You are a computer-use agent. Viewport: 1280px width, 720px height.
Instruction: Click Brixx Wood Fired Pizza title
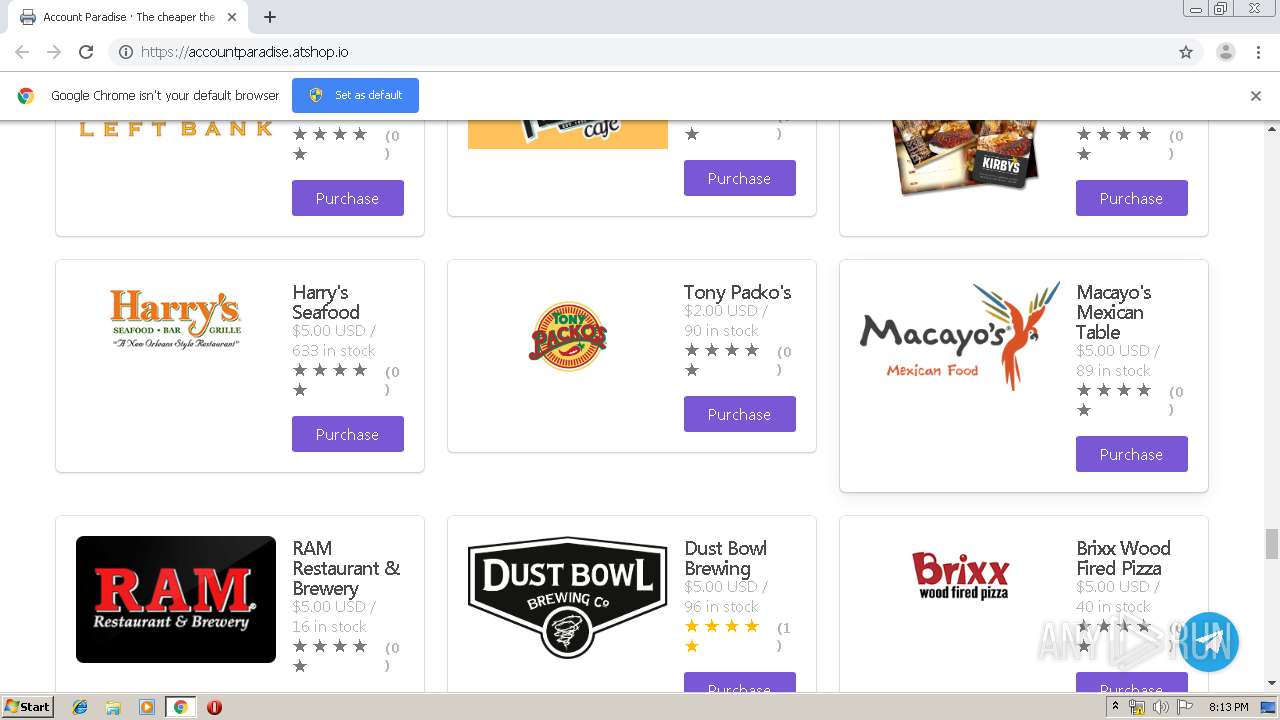pyautogui.click(x=1123, y=558)
